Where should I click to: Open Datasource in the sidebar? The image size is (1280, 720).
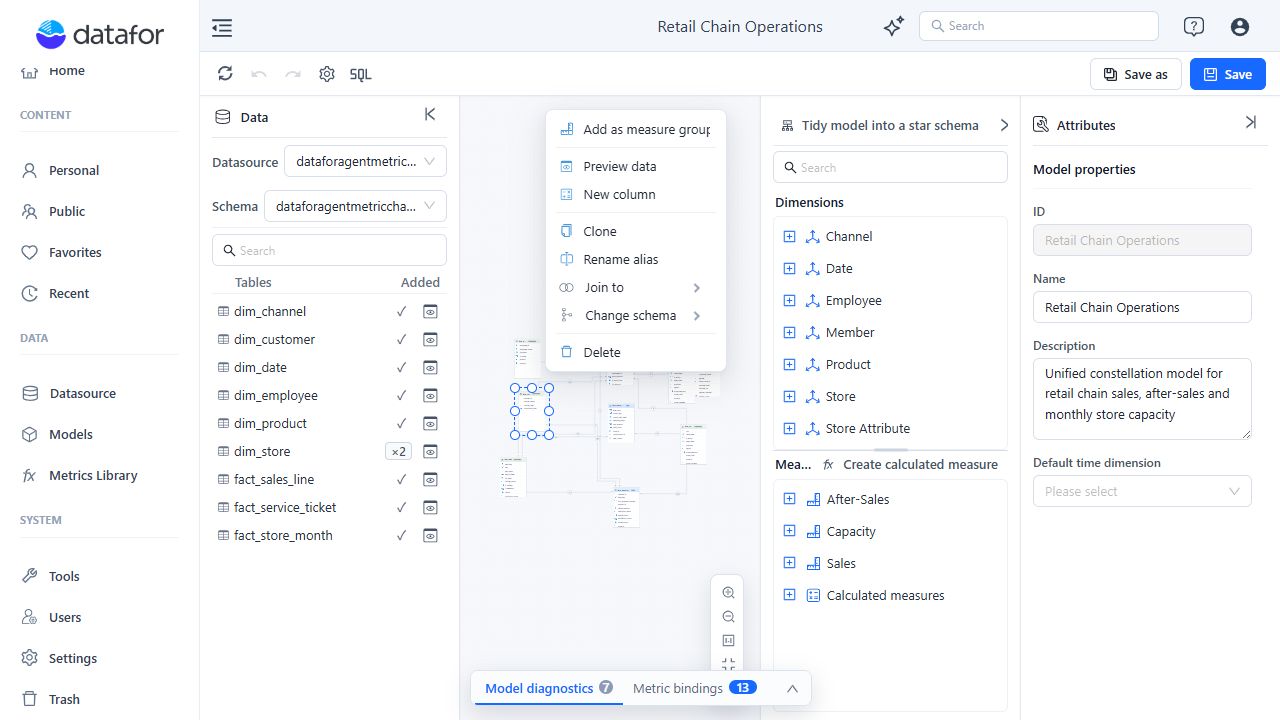click(x=83, y=393)
